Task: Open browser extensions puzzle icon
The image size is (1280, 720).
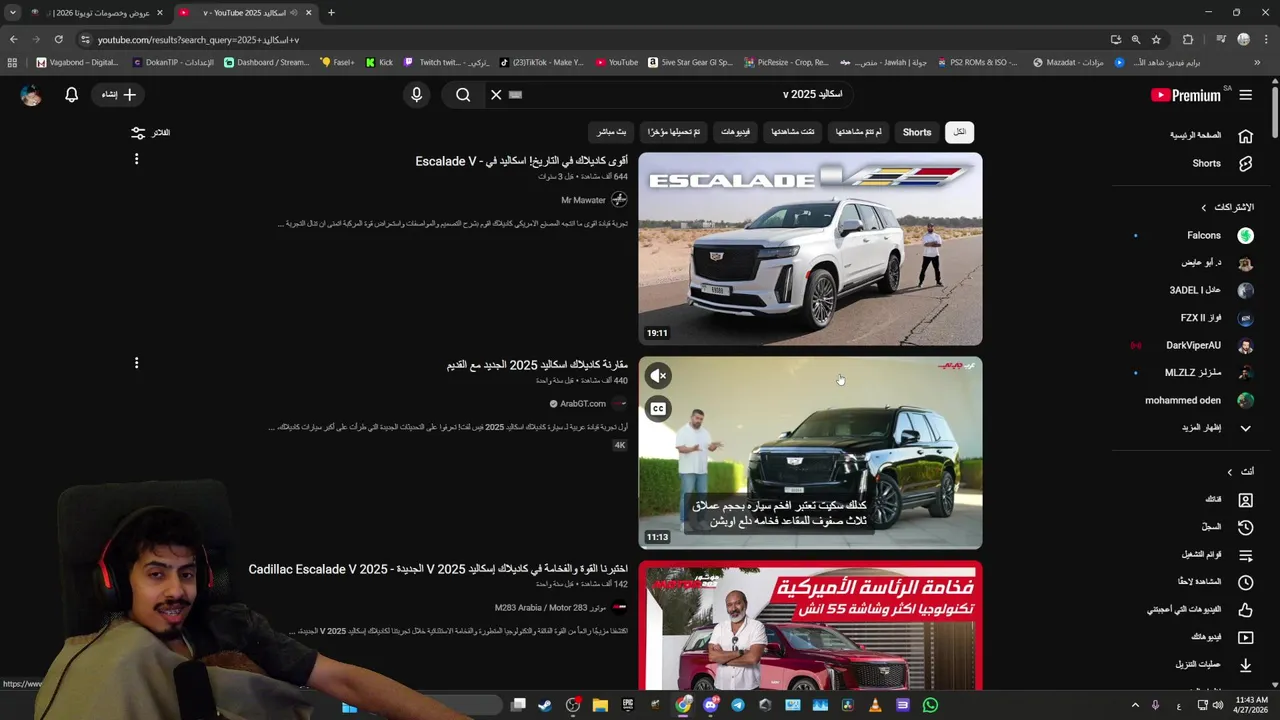Action: (x=1188, y=40)
